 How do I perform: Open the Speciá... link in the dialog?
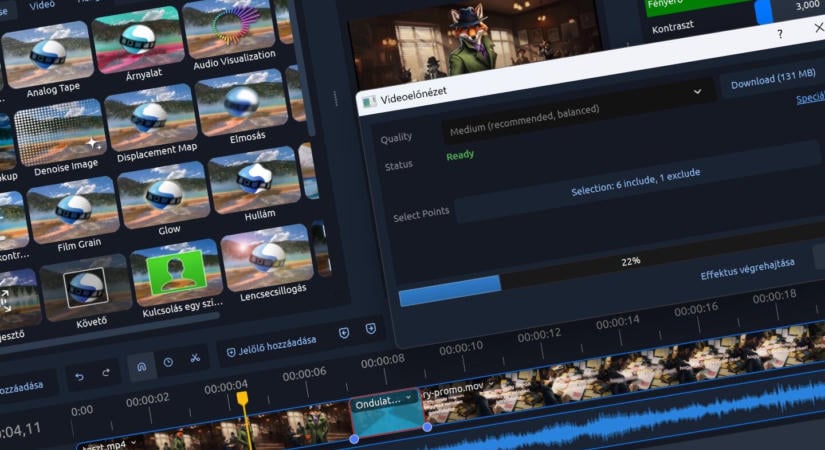click(x=810, y=98)
